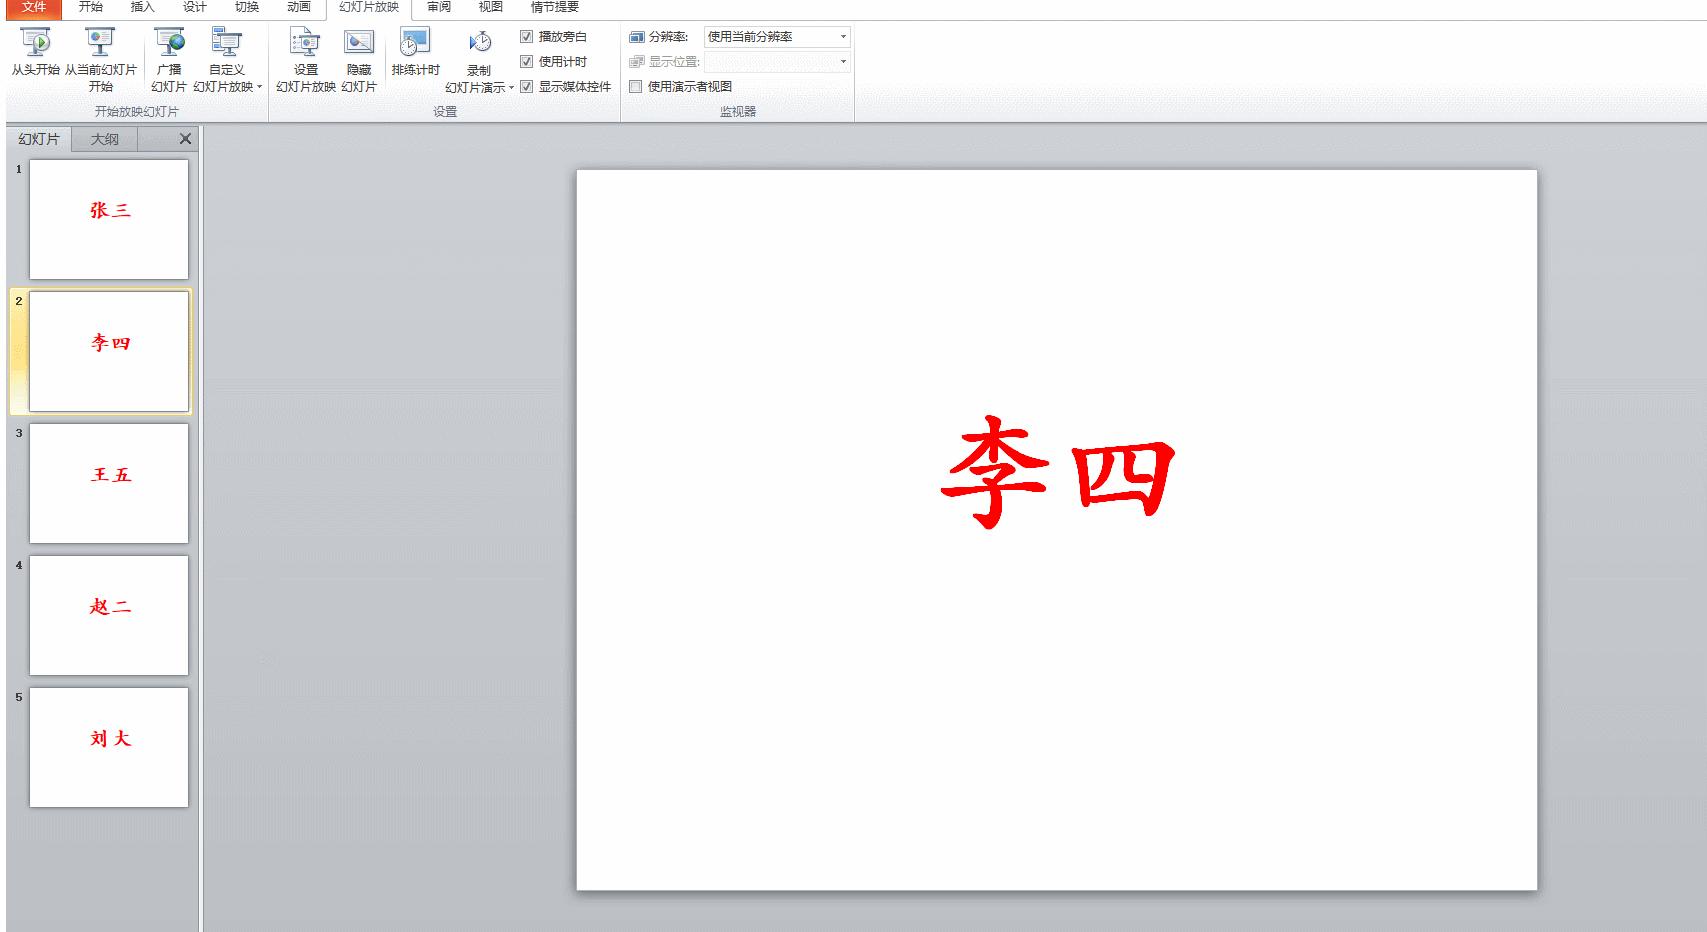Click the resolution (分辨率) monitor icon

(637, 37)
